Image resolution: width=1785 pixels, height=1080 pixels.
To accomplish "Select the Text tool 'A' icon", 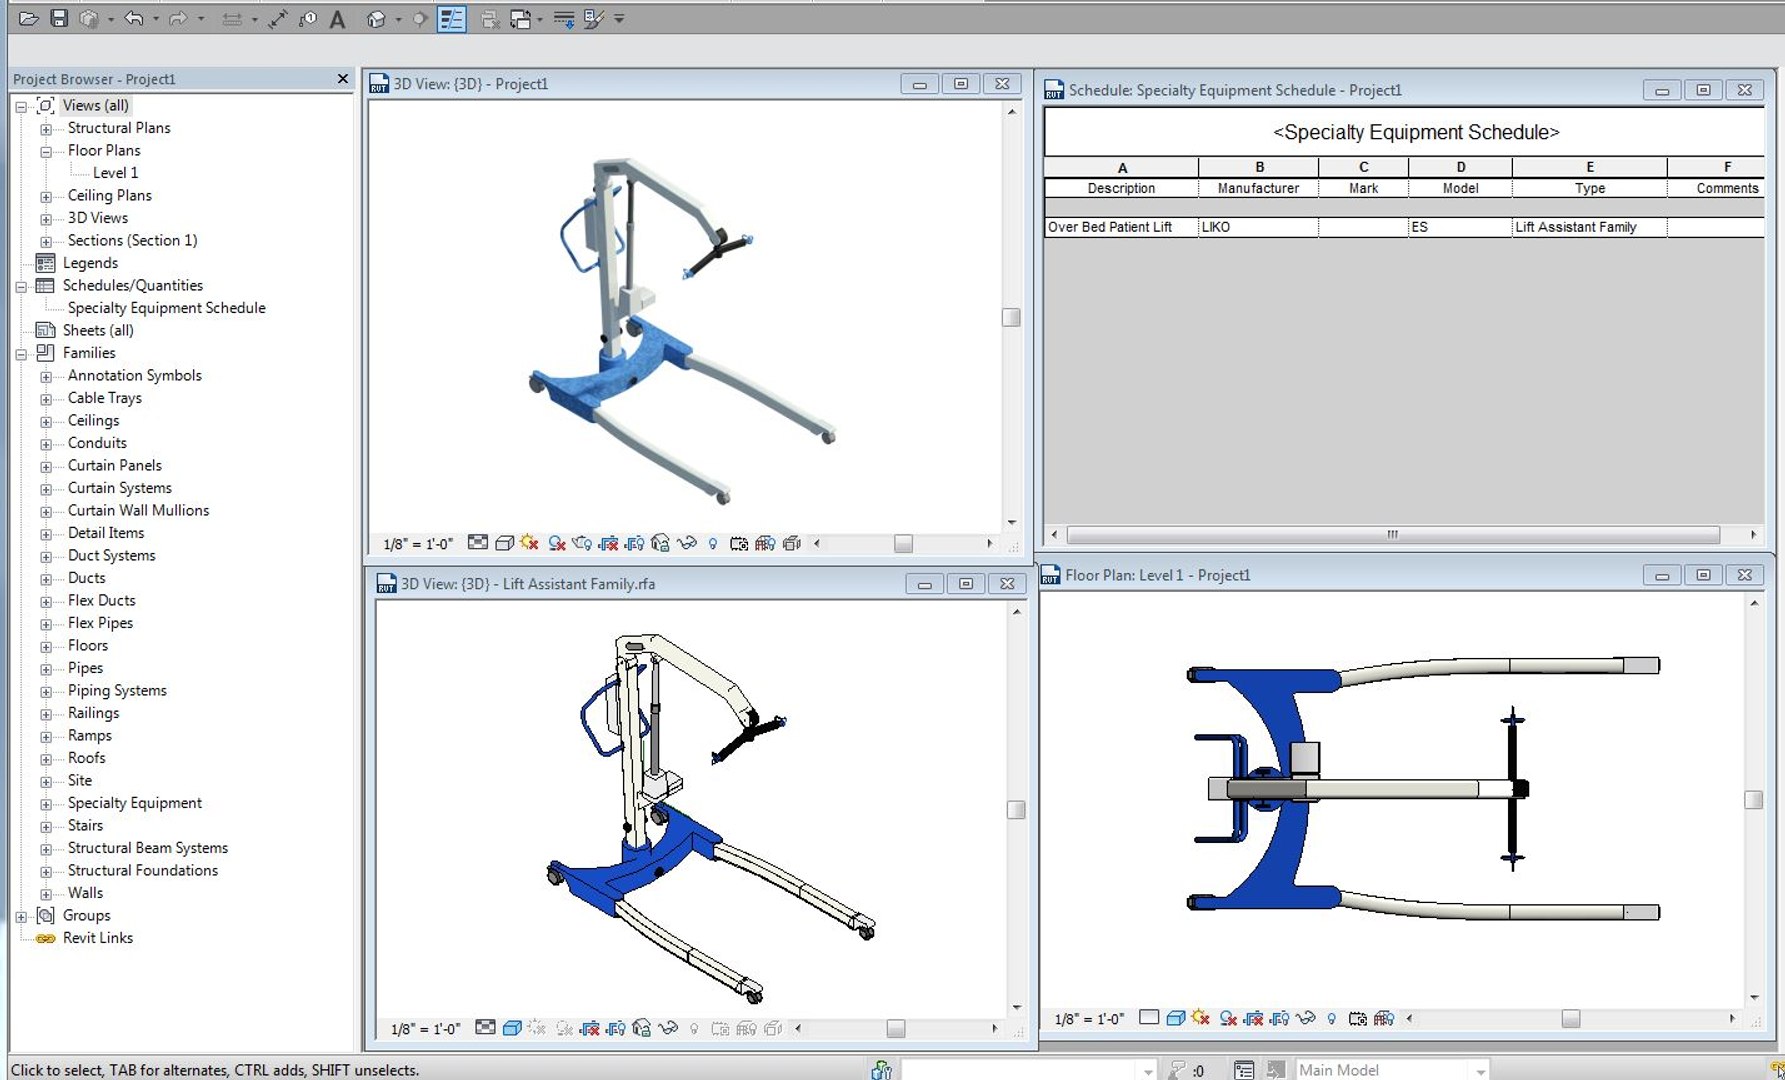I will pos(338,19).
